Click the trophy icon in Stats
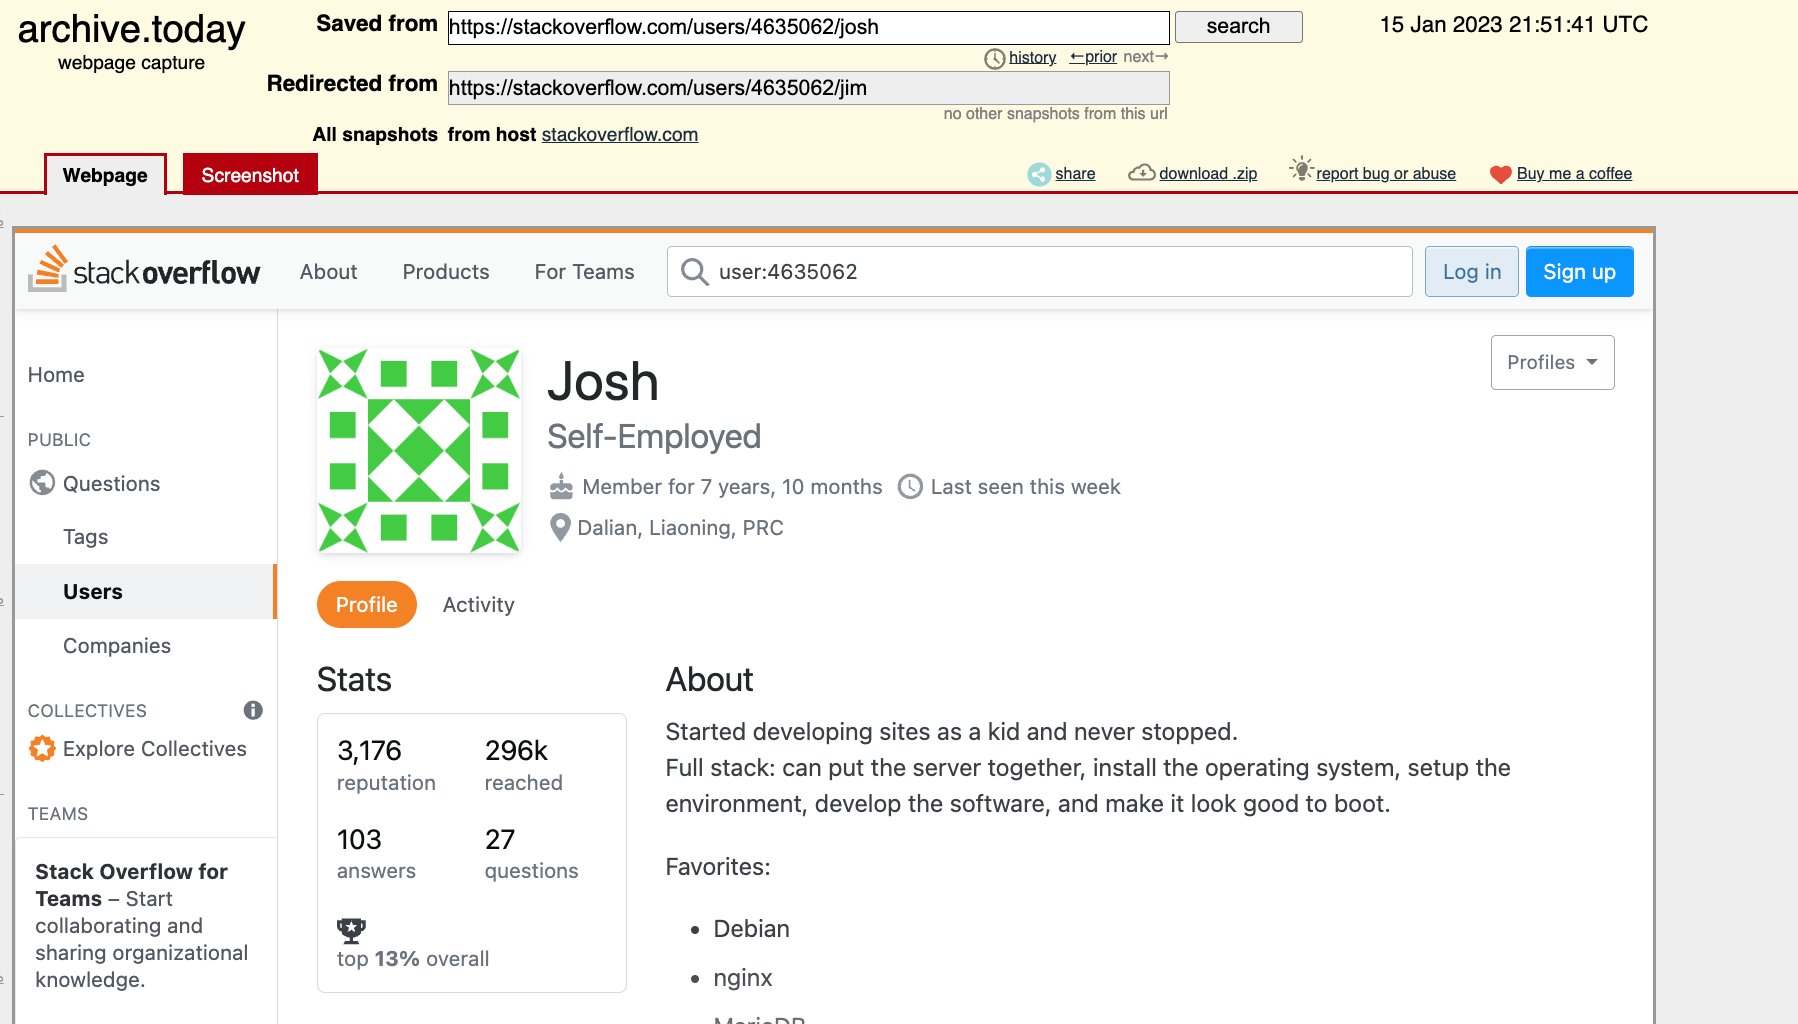Screen dimensions: 1798x1024 click(x=351, y=931)
